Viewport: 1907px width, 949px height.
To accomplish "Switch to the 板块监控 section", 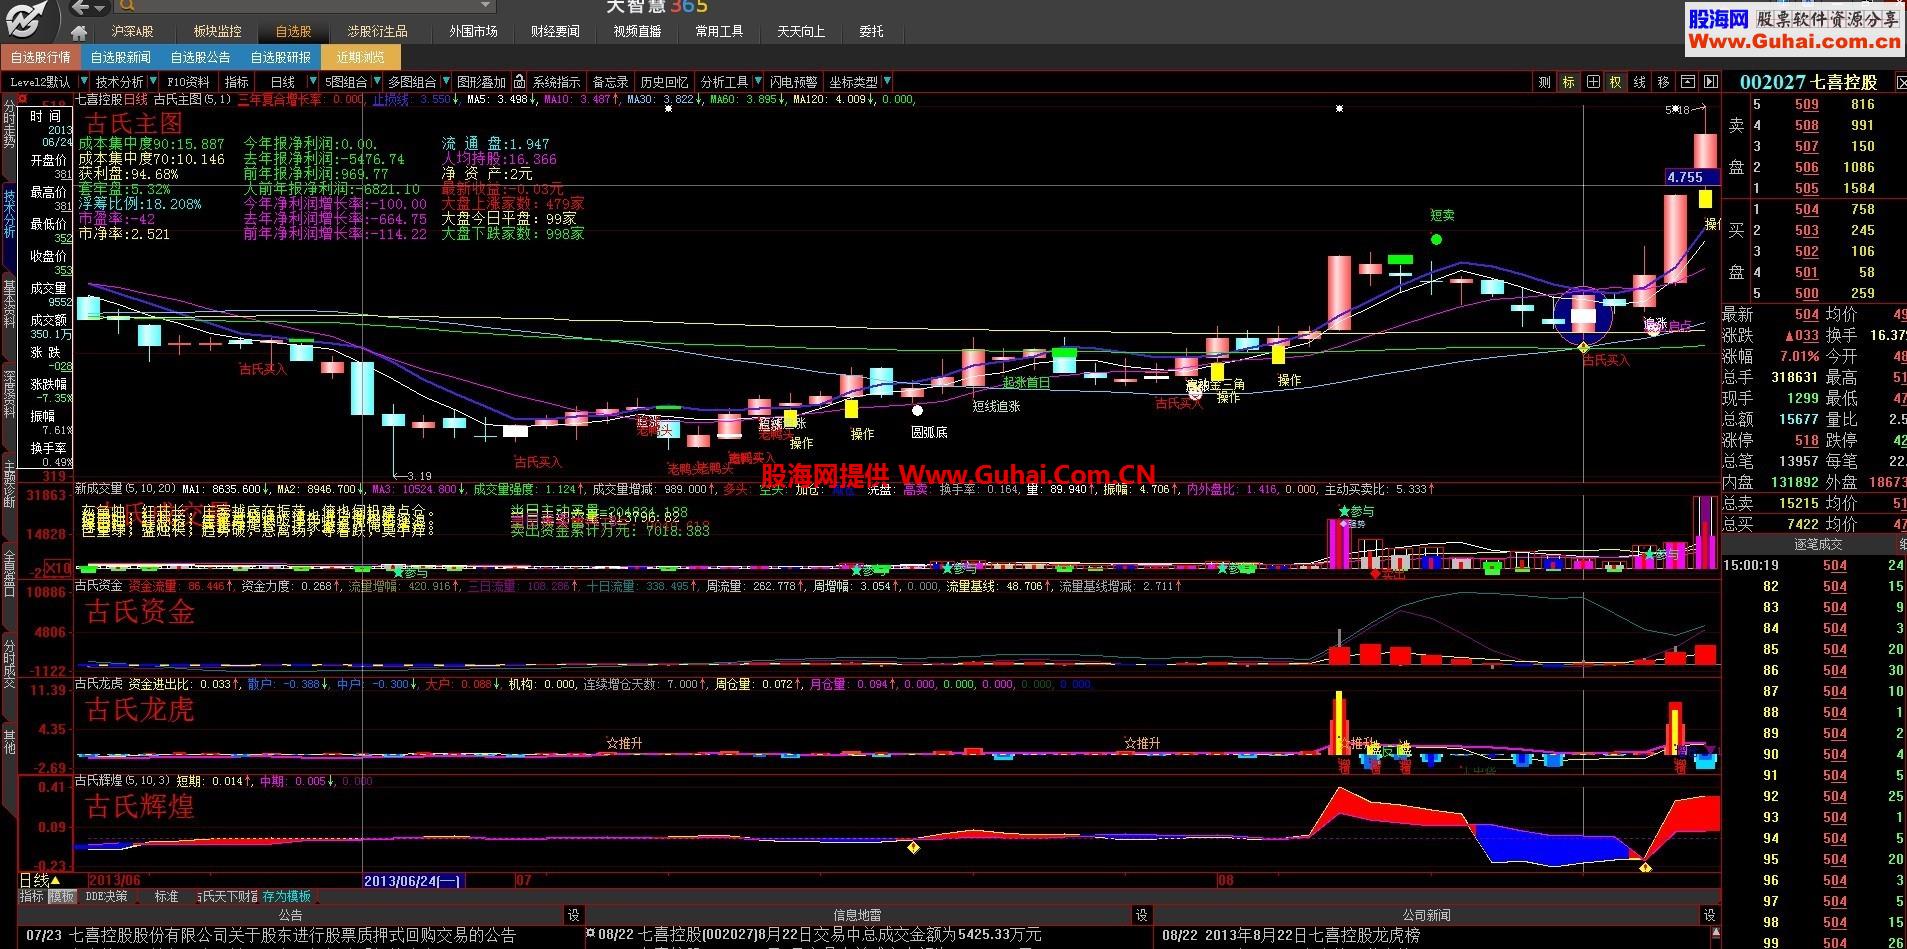I will pos(217,32).
